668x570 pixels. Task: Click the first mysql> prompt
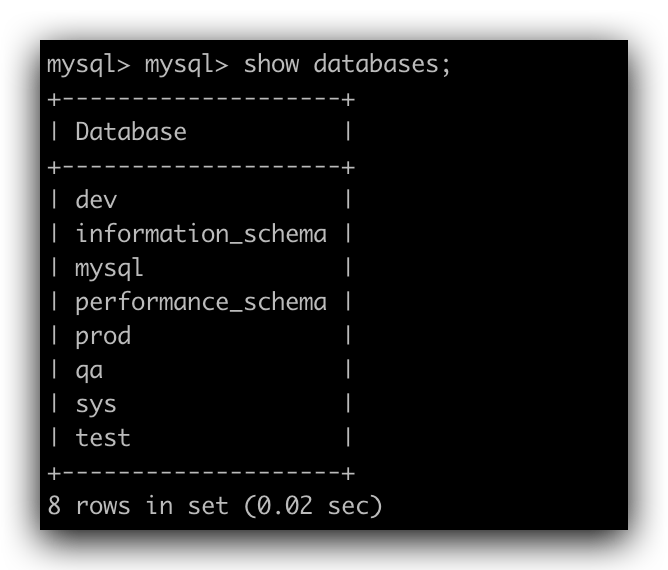tap(88, 64)
